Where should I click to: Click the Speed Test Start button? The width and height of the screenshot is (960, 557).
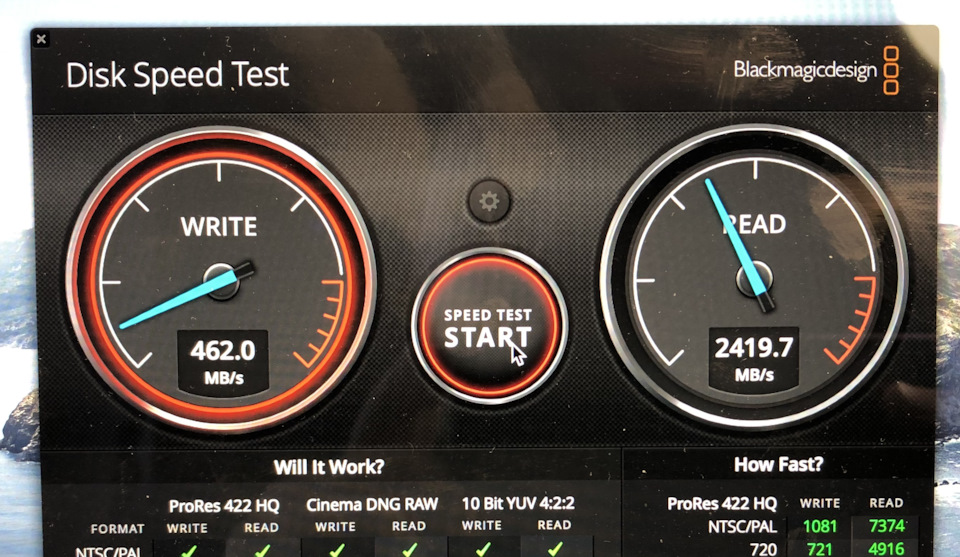(x=489, y=326)
